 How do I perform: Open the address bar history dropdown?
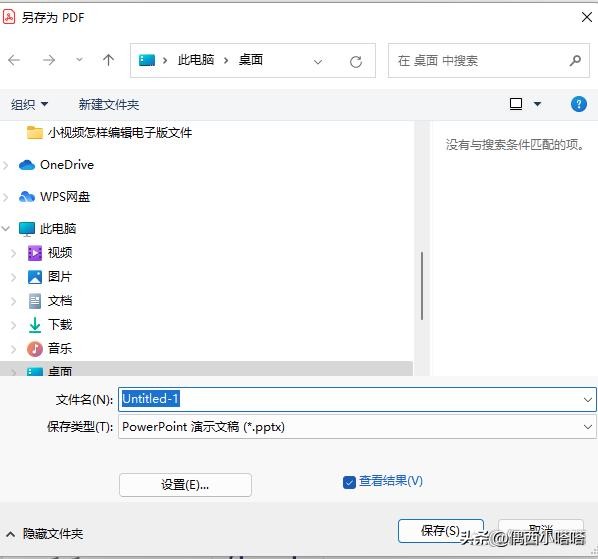318,61
